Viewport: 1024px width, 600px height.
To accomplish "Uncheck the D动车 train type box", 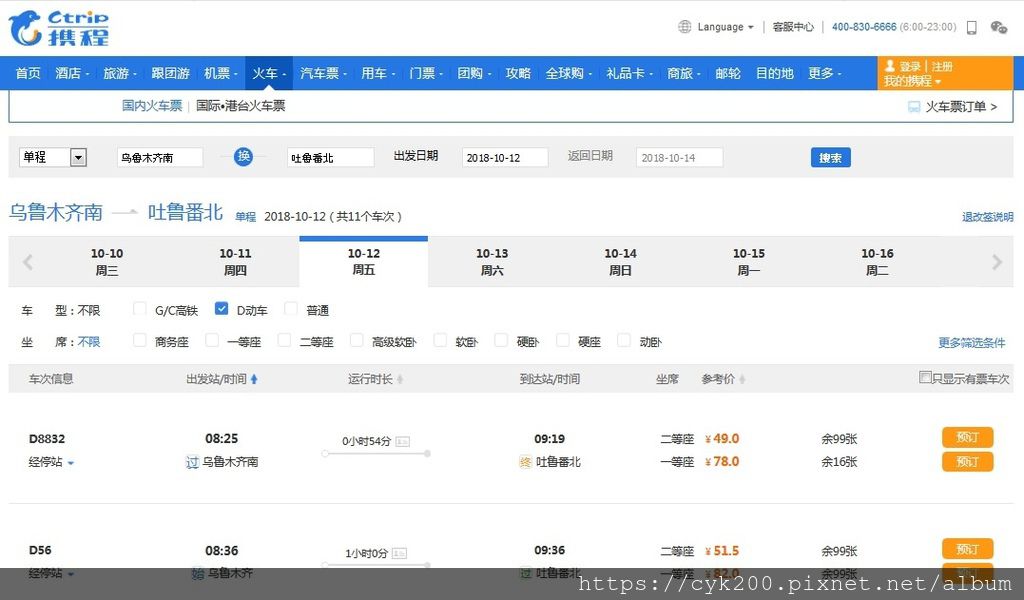I will coord(221,309).
